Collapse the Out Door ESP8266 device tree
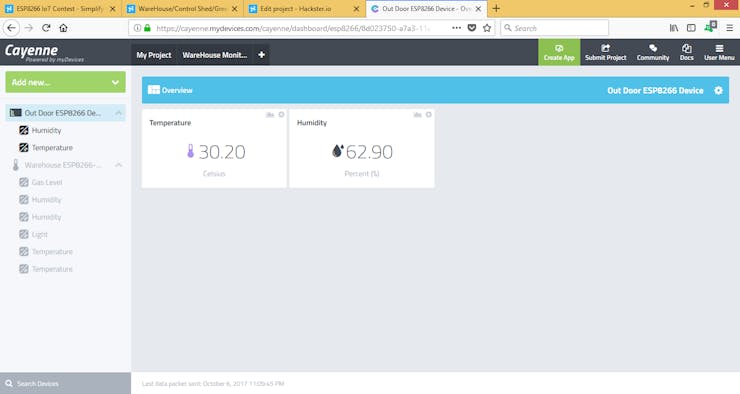Screen dimensions: 740x394 pos(118,113)
